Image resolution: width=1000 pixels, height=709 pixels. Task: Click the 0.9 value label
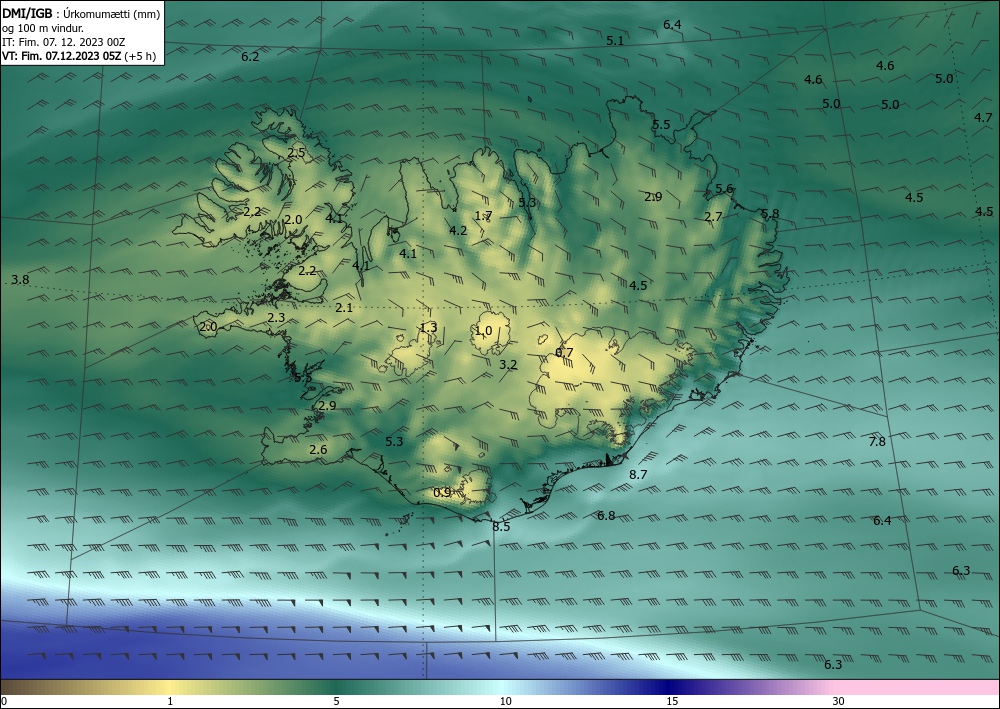click(442, 492)
